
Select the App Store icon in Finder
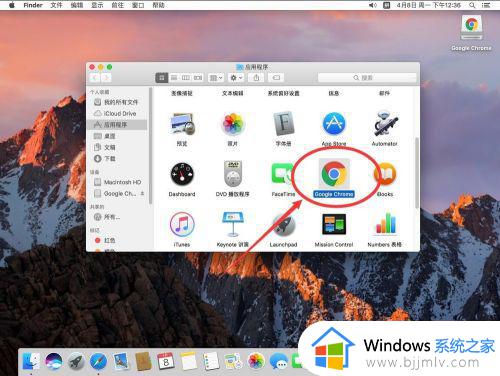(x=334, y=124)
